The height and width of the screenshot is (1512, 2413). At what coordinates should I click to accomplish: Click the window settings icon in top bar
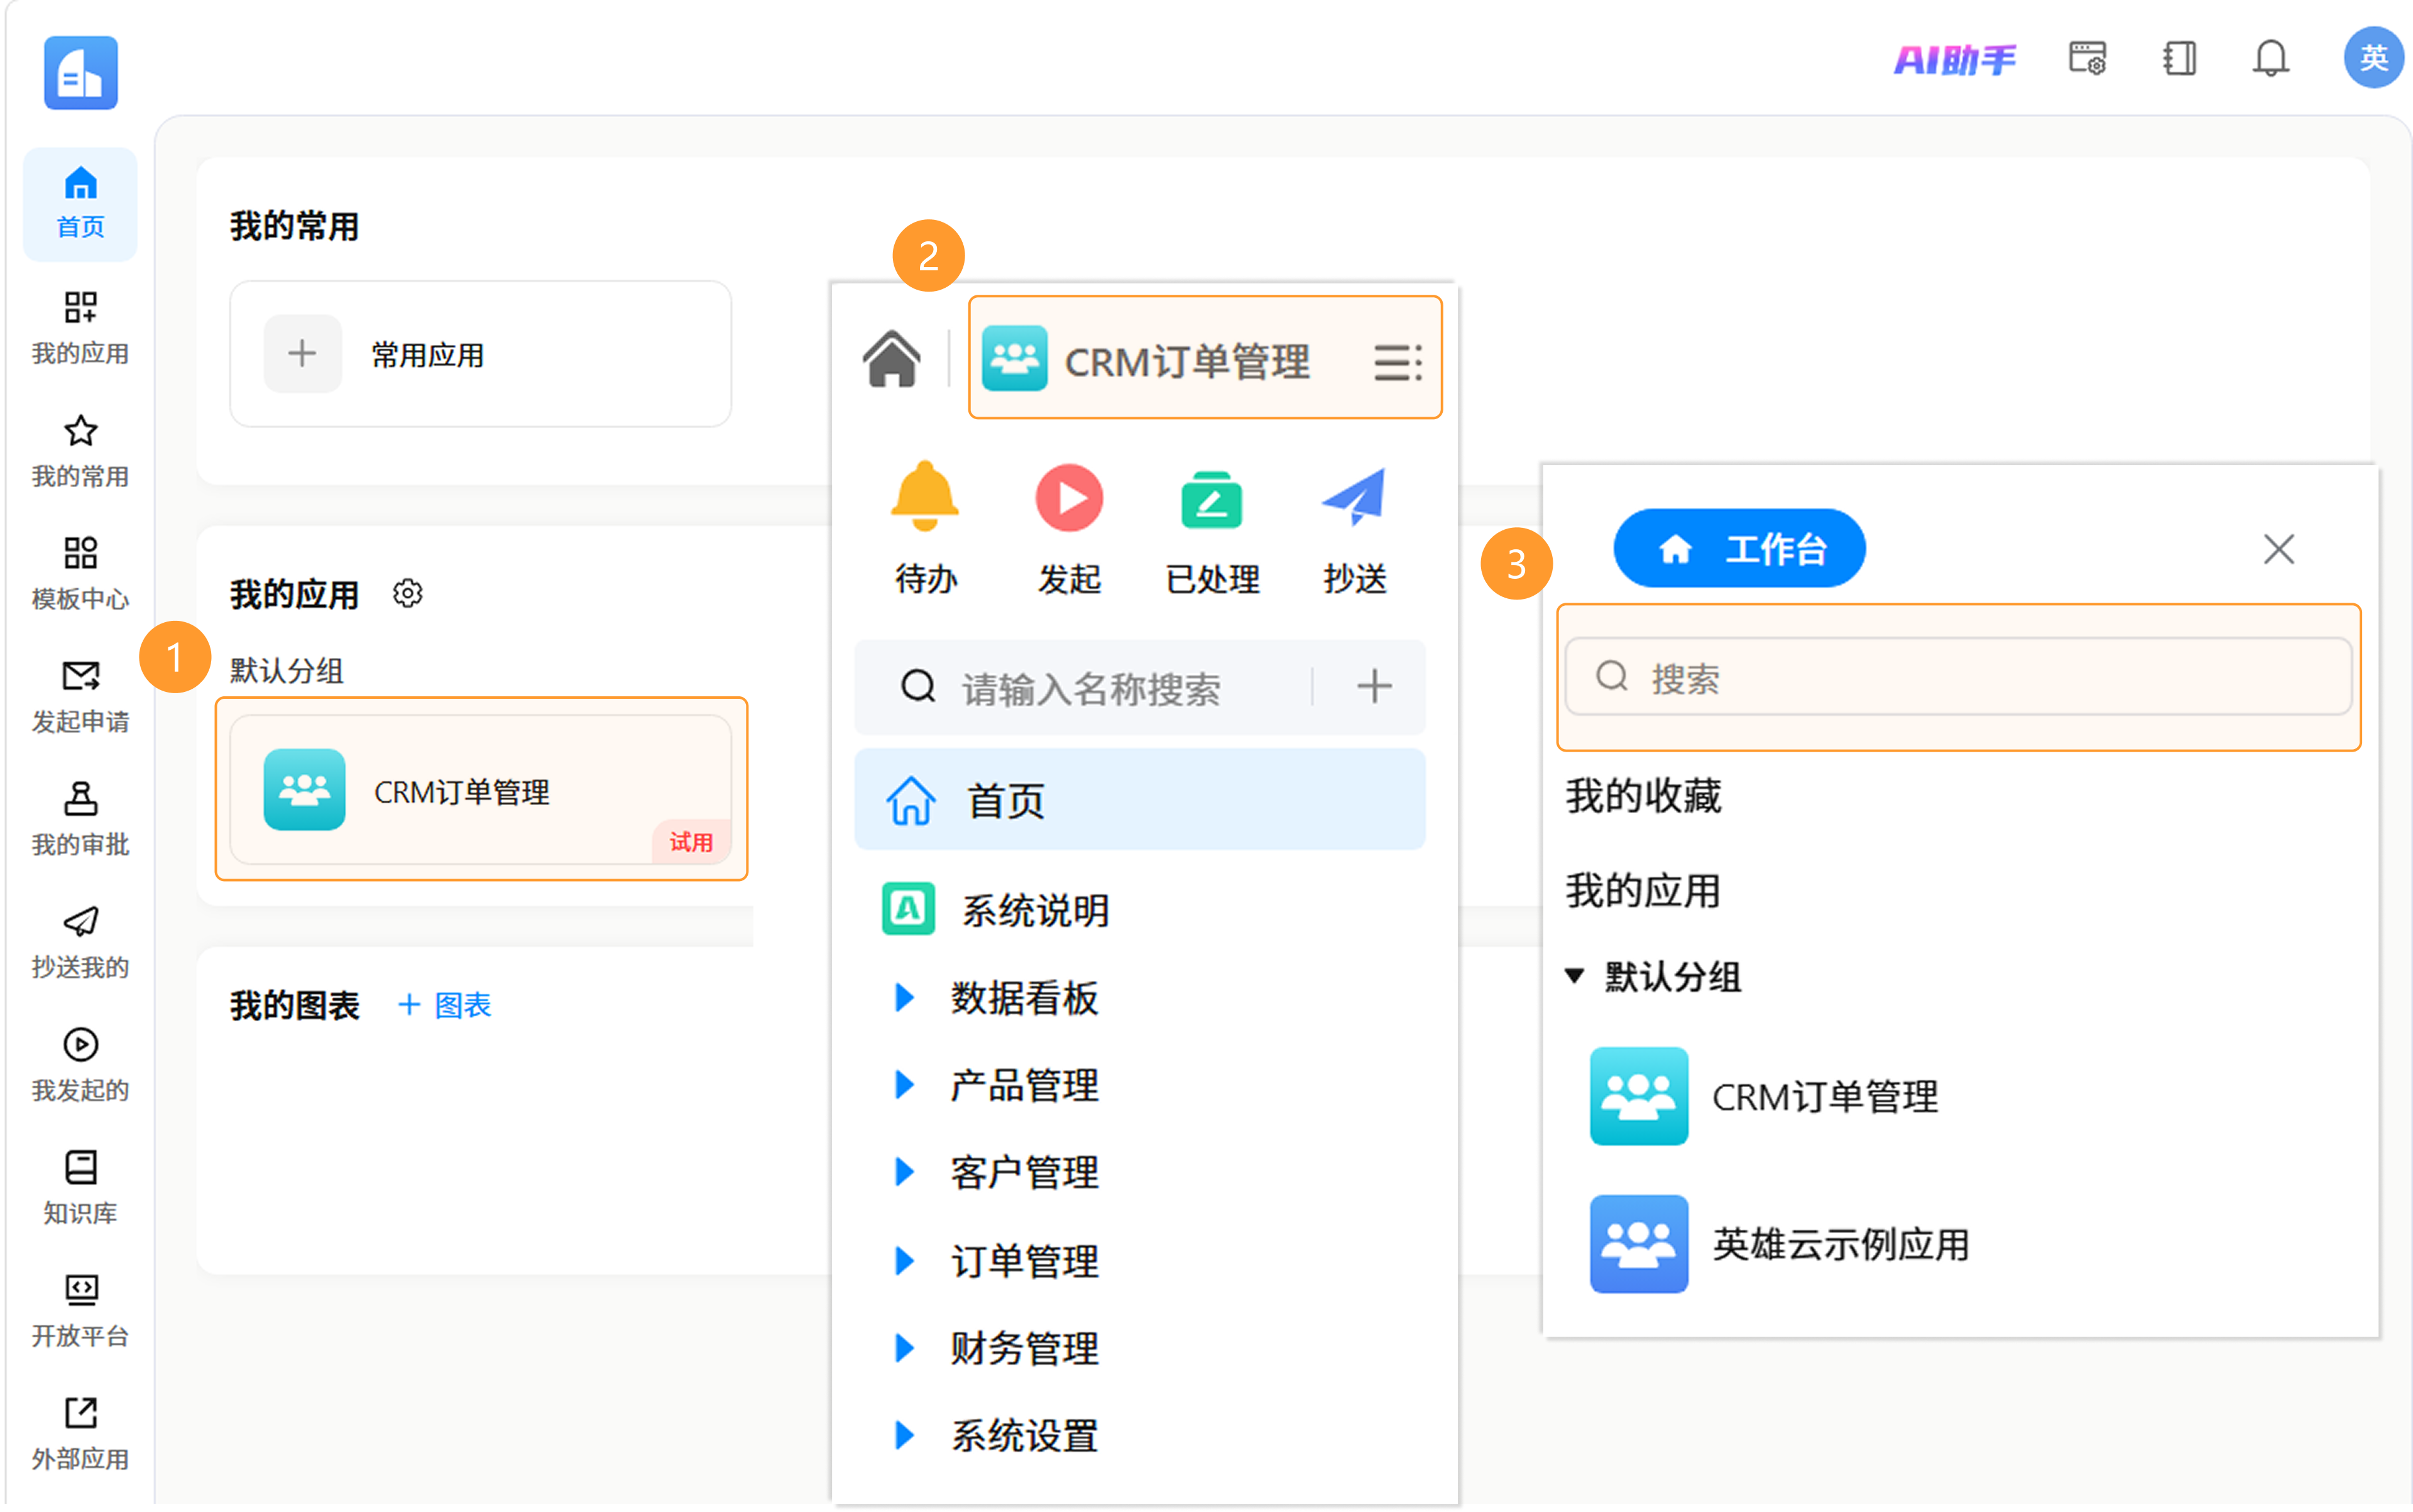coord(2087,58)
